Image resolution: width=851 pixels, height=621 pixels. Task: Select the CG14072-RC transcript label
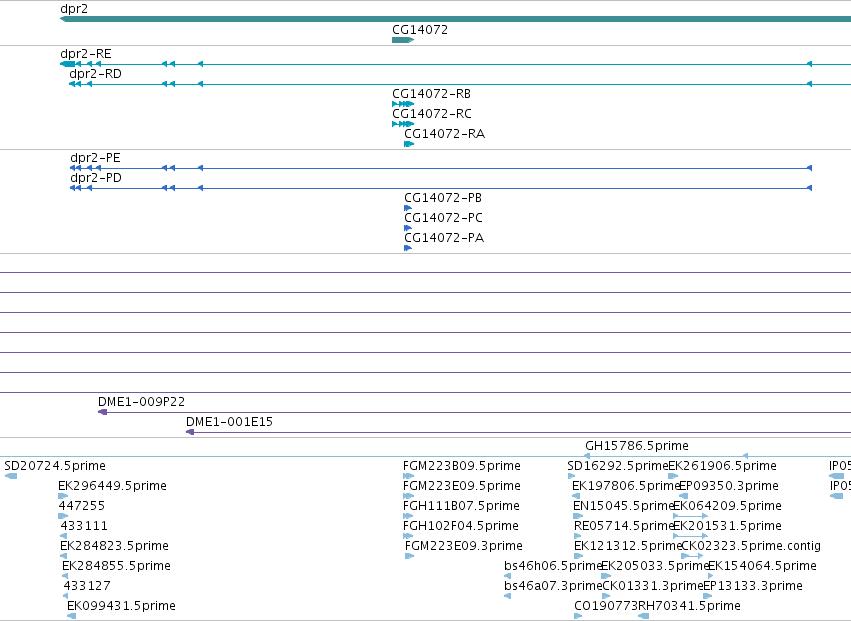pos(432,114)
